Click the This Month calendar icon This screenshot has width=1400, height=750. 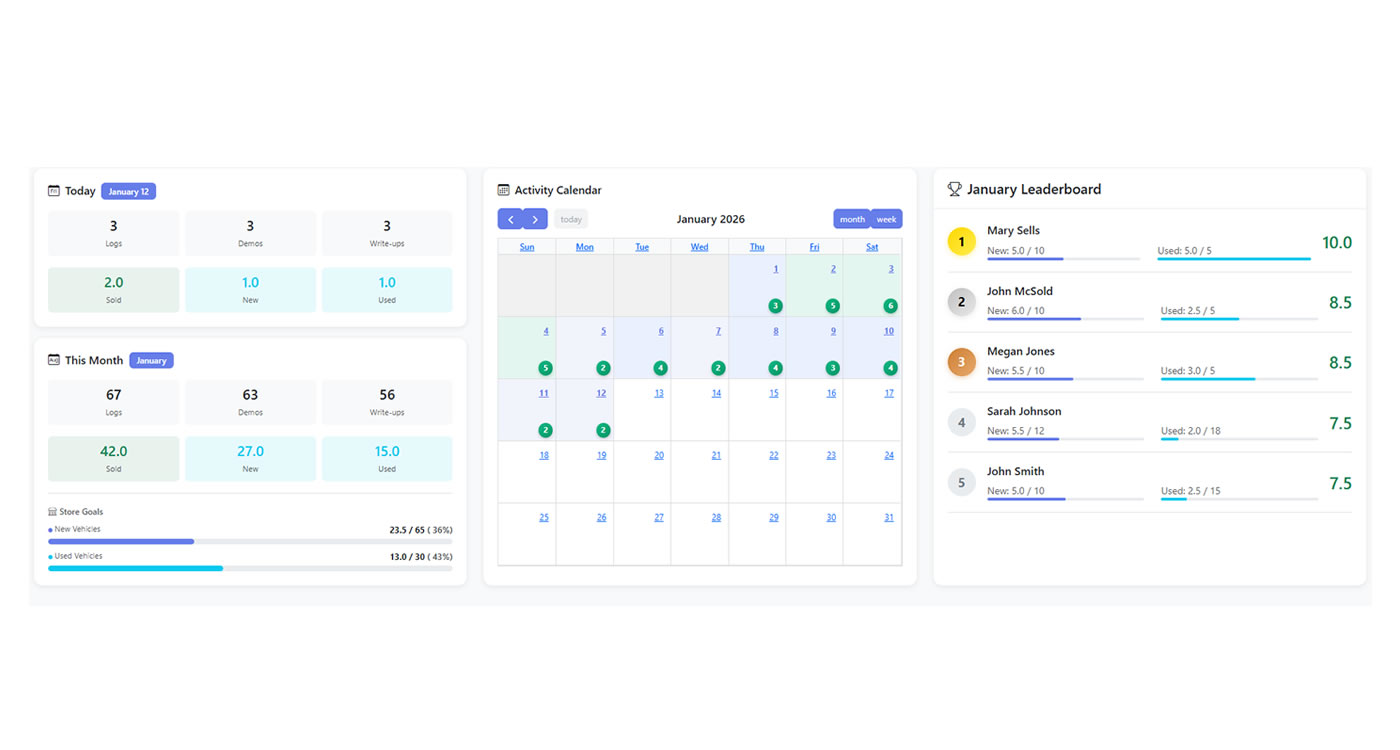click(53, 360)
